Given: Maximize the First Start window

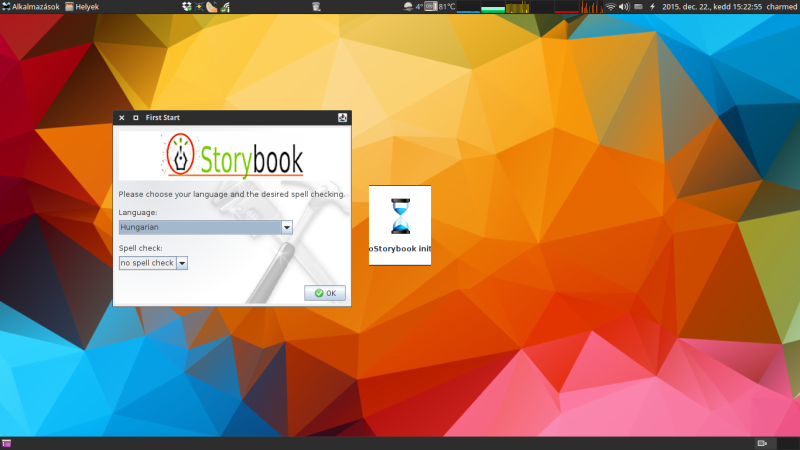Looking at the screenshot, I should pyautogui.click(x=136, y=118).
